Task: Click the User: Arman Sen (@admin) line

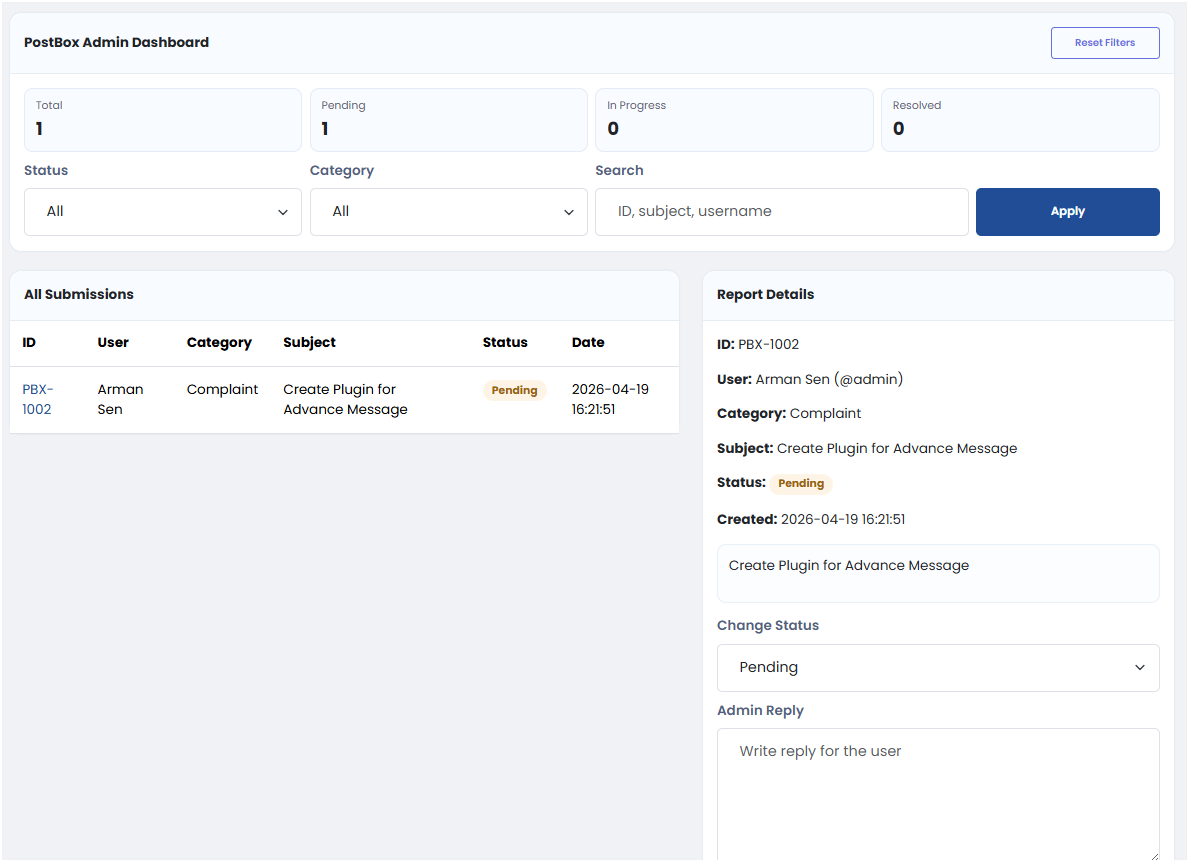Action: coord(810,379)
